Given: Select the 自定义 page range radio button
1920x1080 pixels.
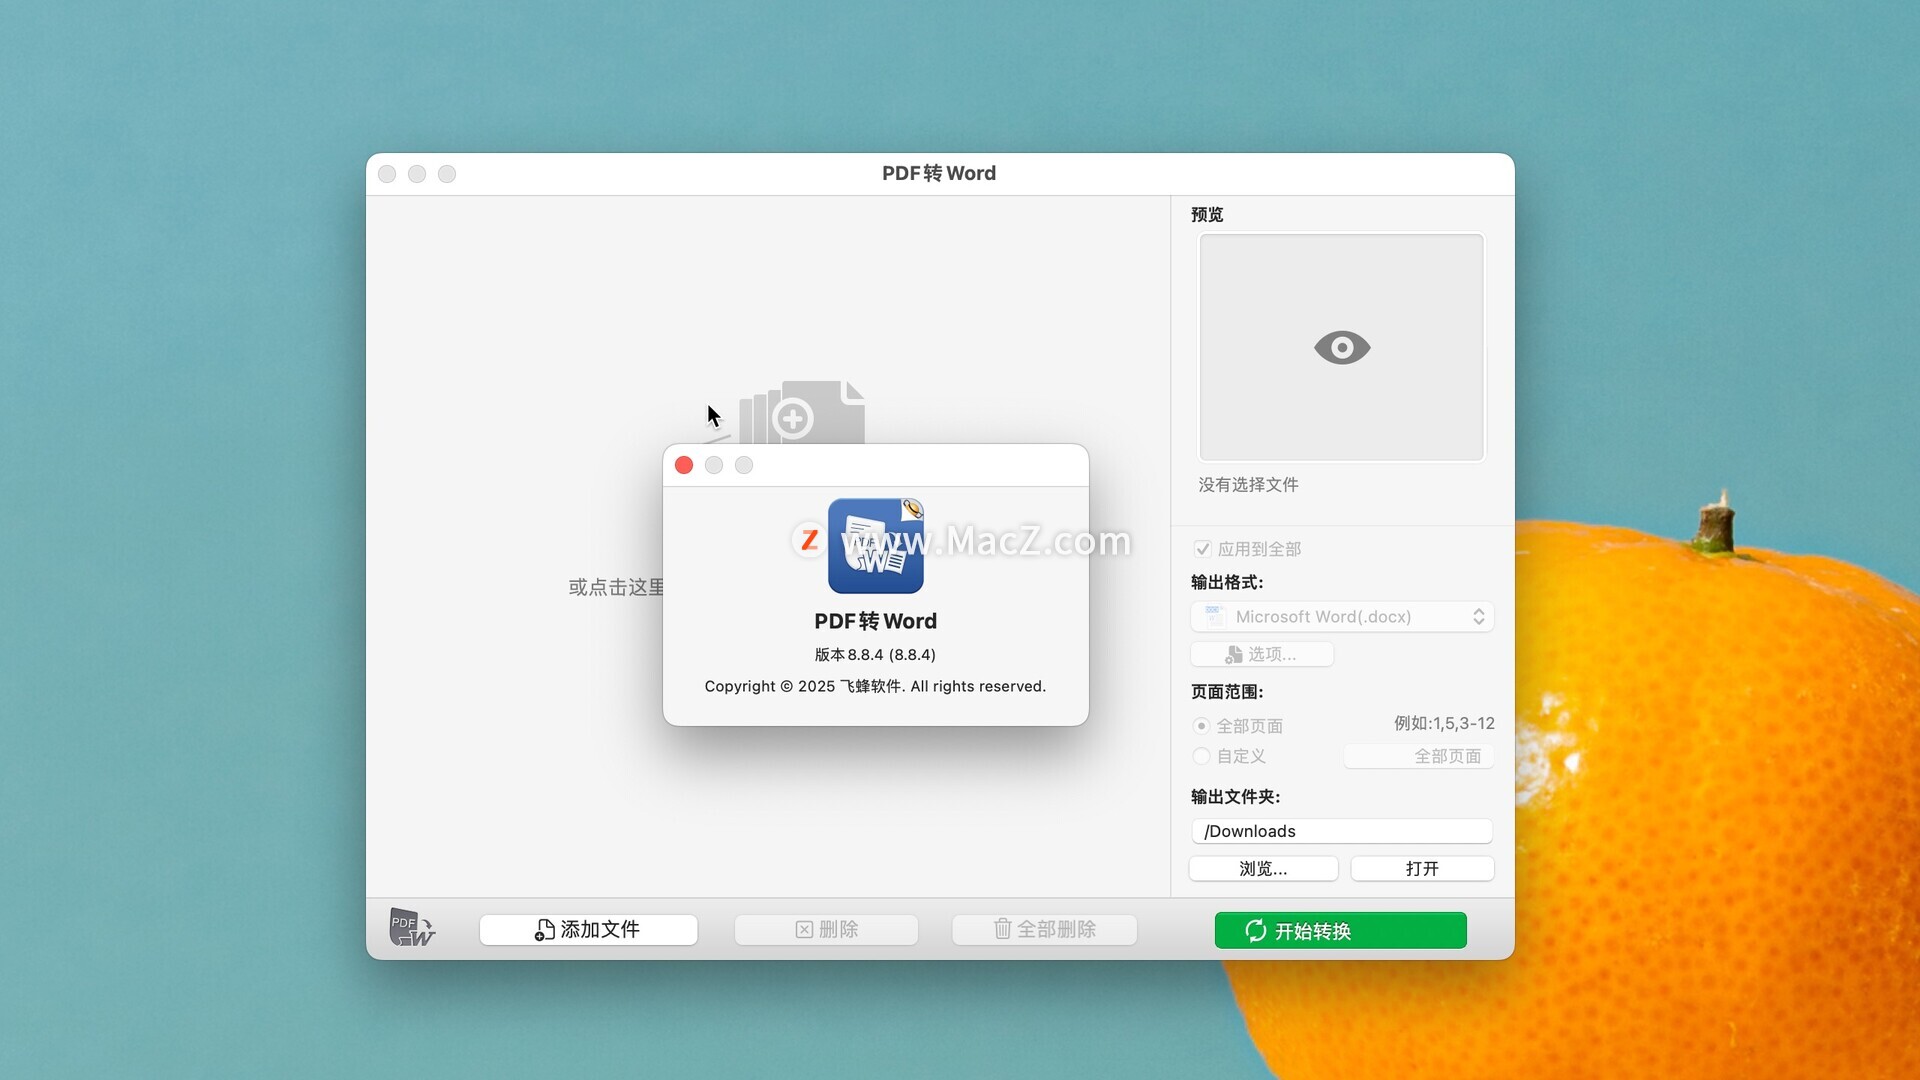Looking at the screenshot, I should tap(1201, 756).
